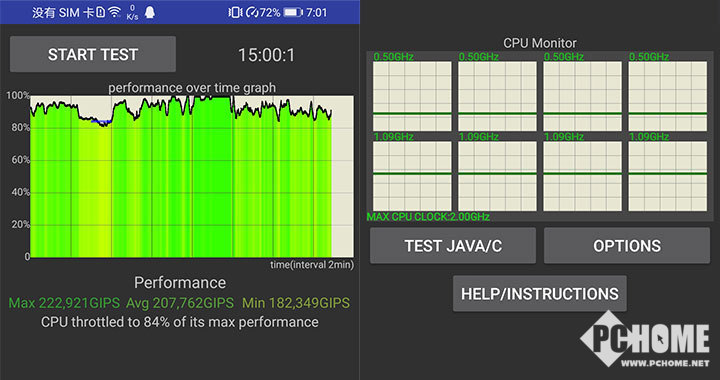Tap the Wi-Fi icon in status bar

[x=114, y=12]
